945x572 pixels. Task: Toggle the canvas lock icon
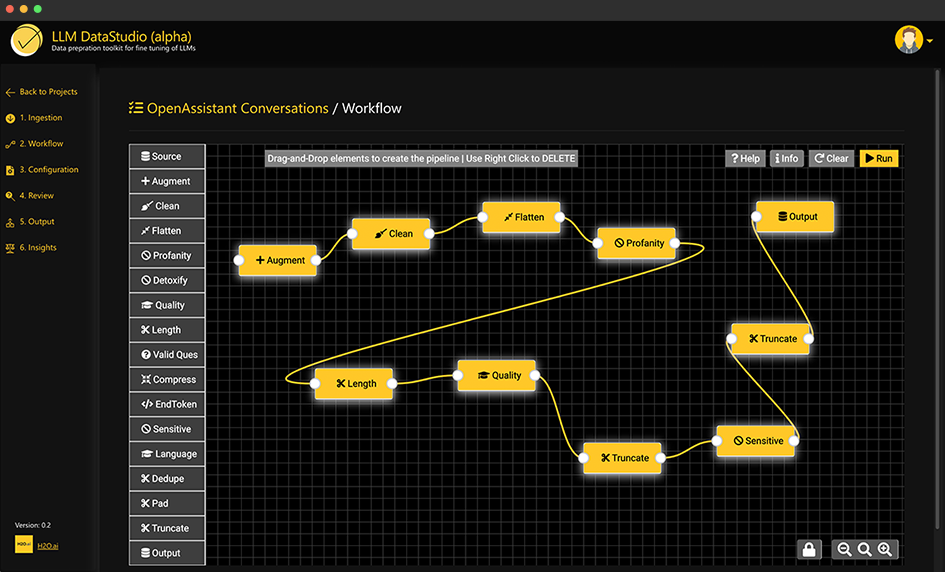click(809, 549)
